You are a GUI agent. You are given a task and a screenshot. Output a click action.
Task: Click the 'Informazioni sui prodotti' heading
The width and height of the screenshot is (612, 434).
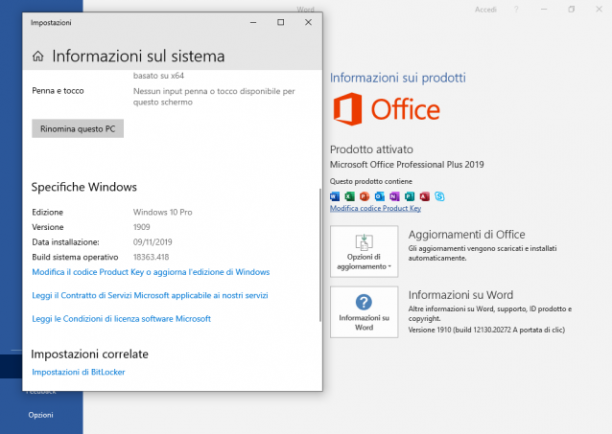click(398, 78)
